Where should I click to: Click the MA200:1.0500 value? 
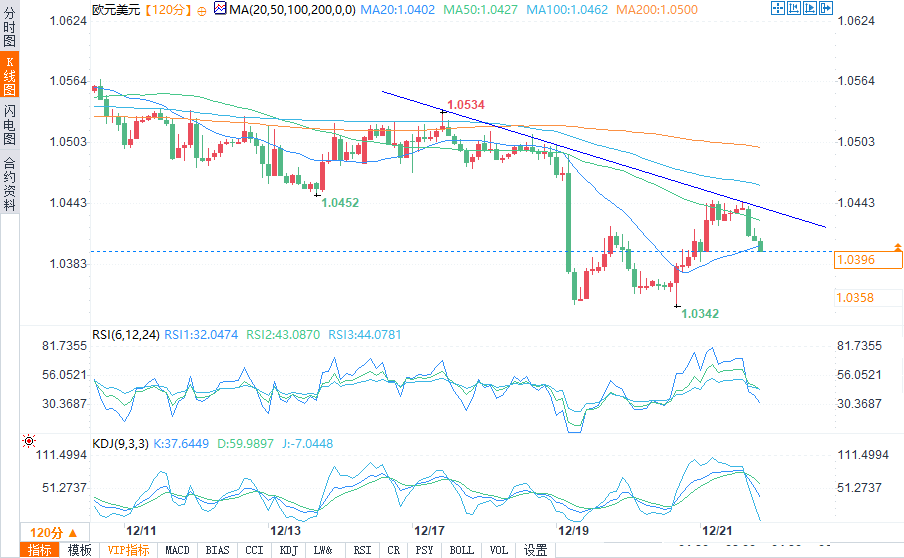pyautogui.click(x=657, y=10)
